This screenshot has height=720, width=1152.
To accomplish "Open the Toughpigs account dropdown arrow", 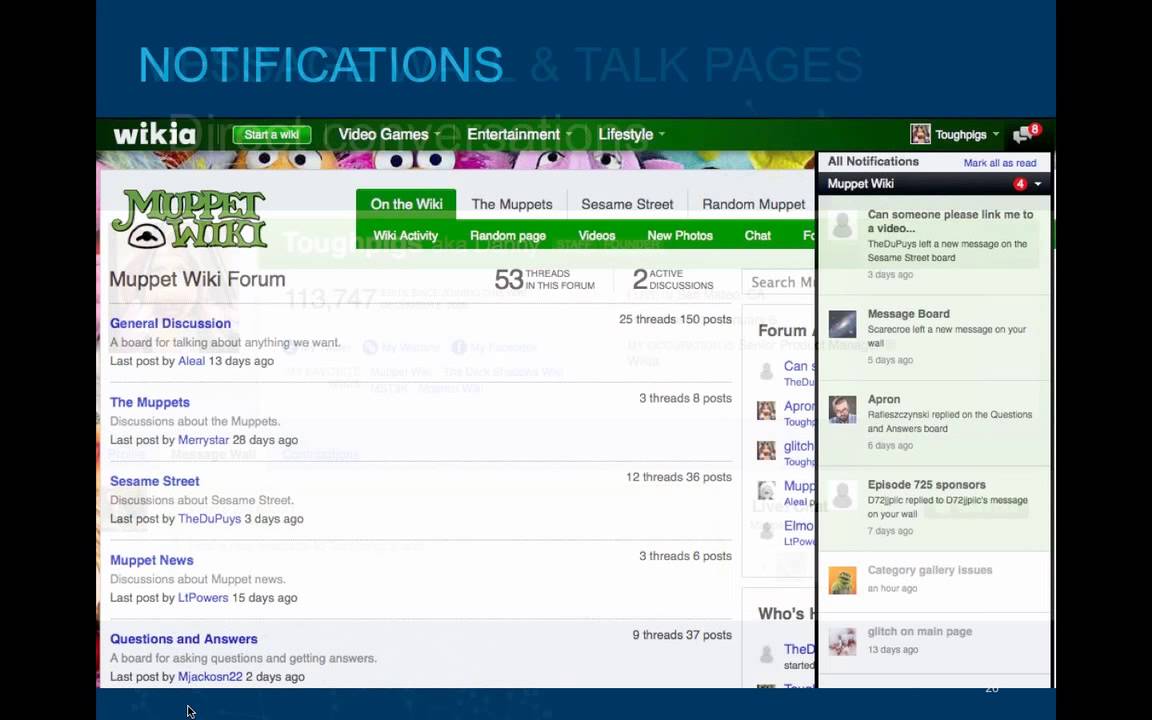I will [996, 134].
